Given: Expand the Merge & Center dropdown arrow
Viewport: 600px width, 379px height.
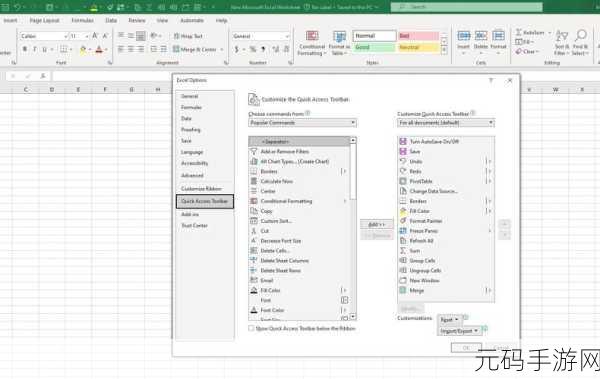Looking at the screenshot, I should (222, 49).
